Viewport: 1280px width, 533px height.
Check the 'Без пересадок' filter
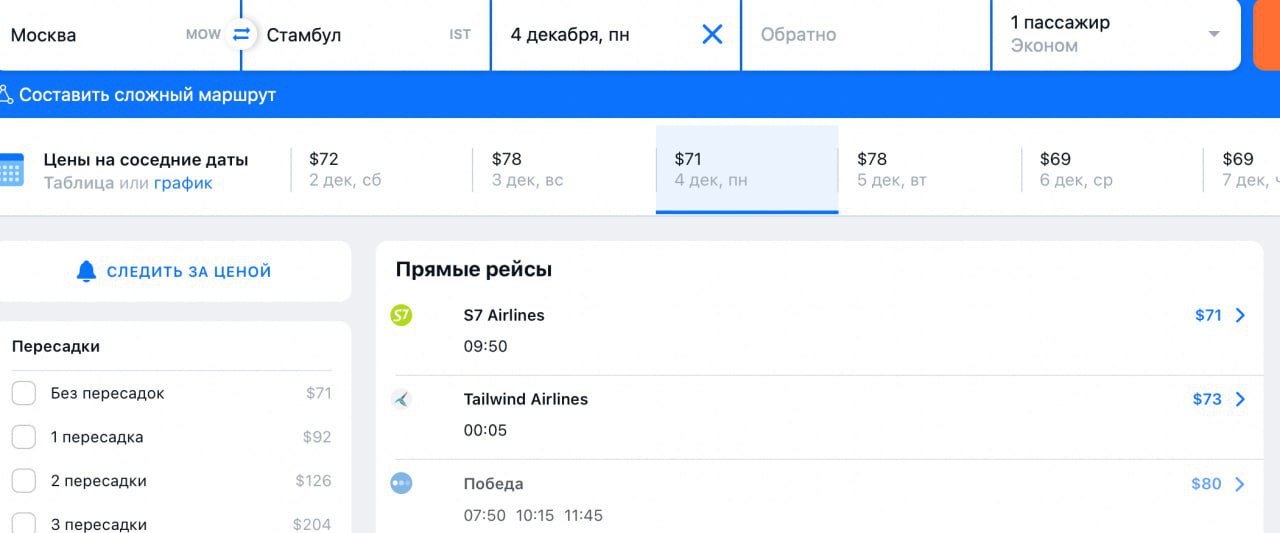tap(24, 393)
